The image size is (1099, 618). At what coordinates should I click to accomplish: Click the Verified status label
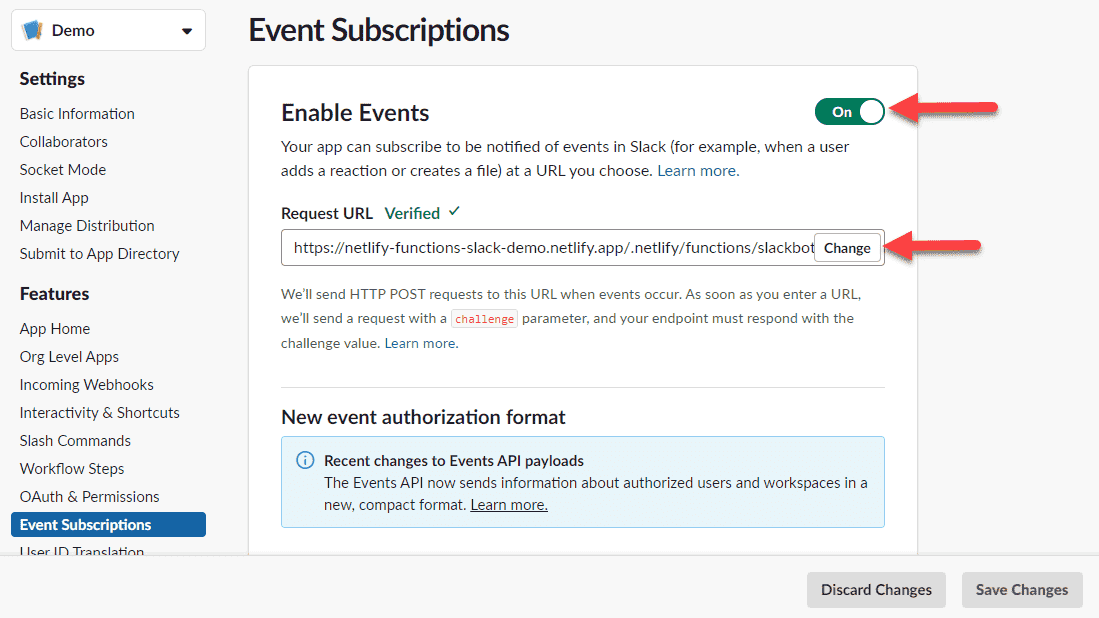pyautogui.click(x=412, y=213)
